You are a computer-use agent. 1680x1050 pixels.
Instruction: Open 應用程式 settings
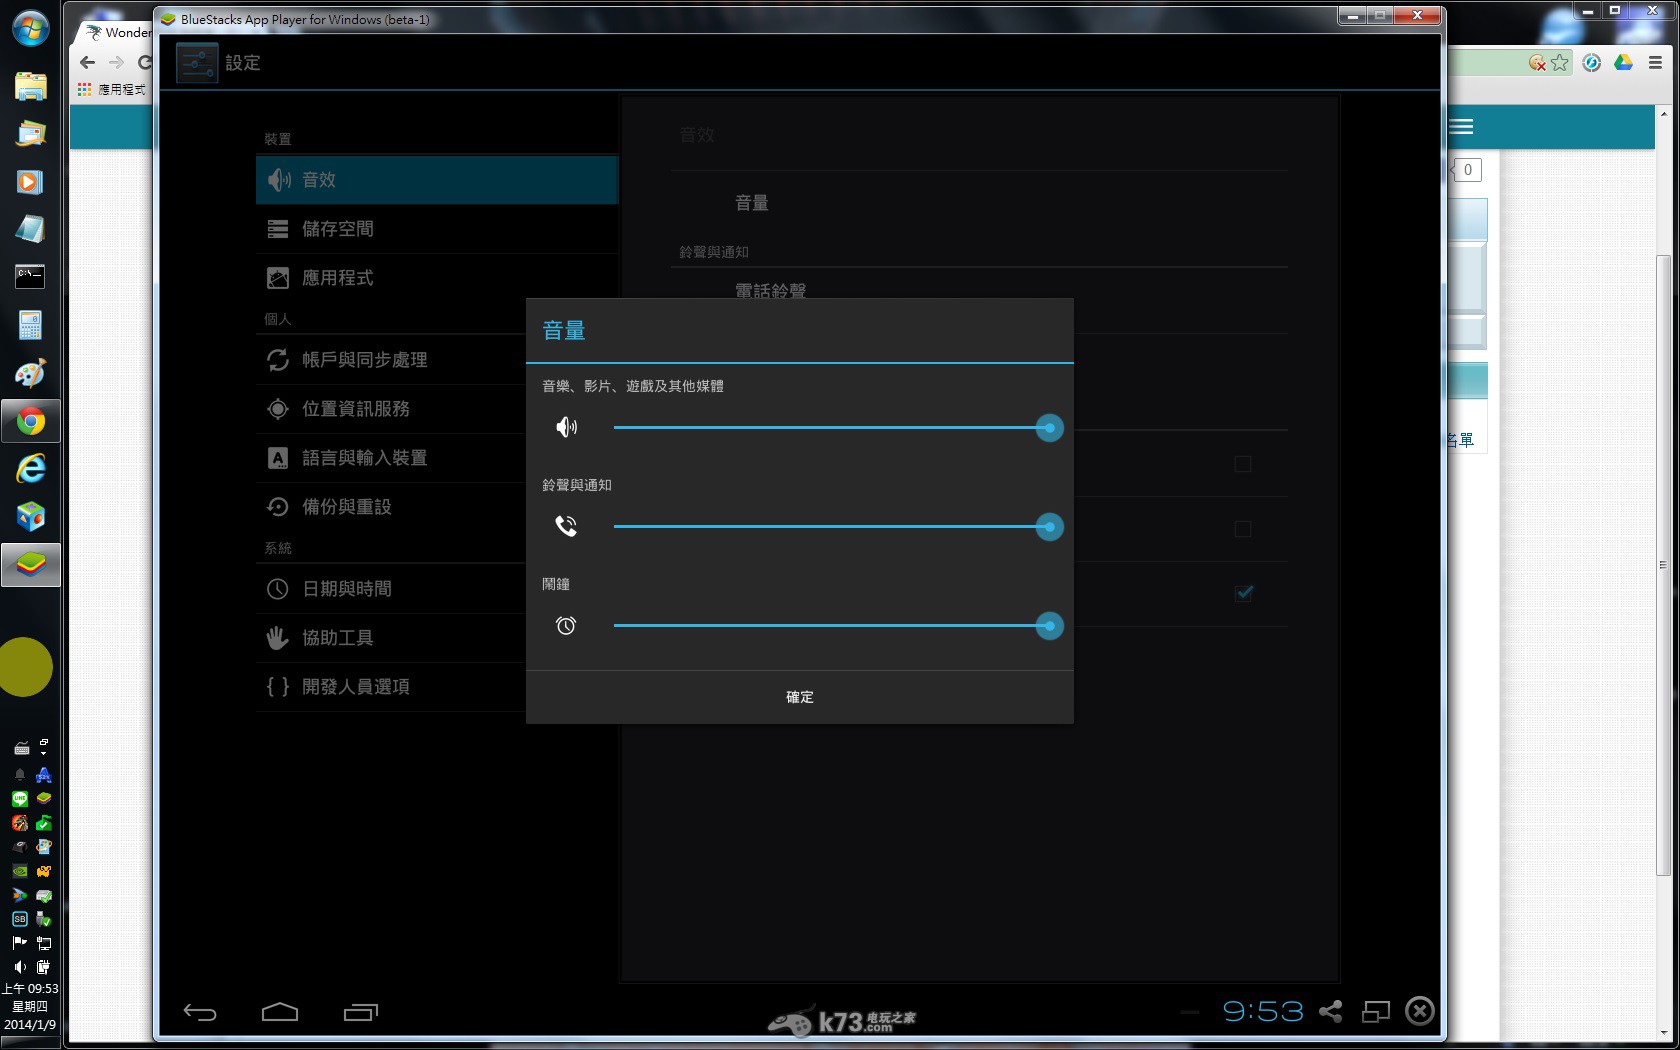point(437,278)
